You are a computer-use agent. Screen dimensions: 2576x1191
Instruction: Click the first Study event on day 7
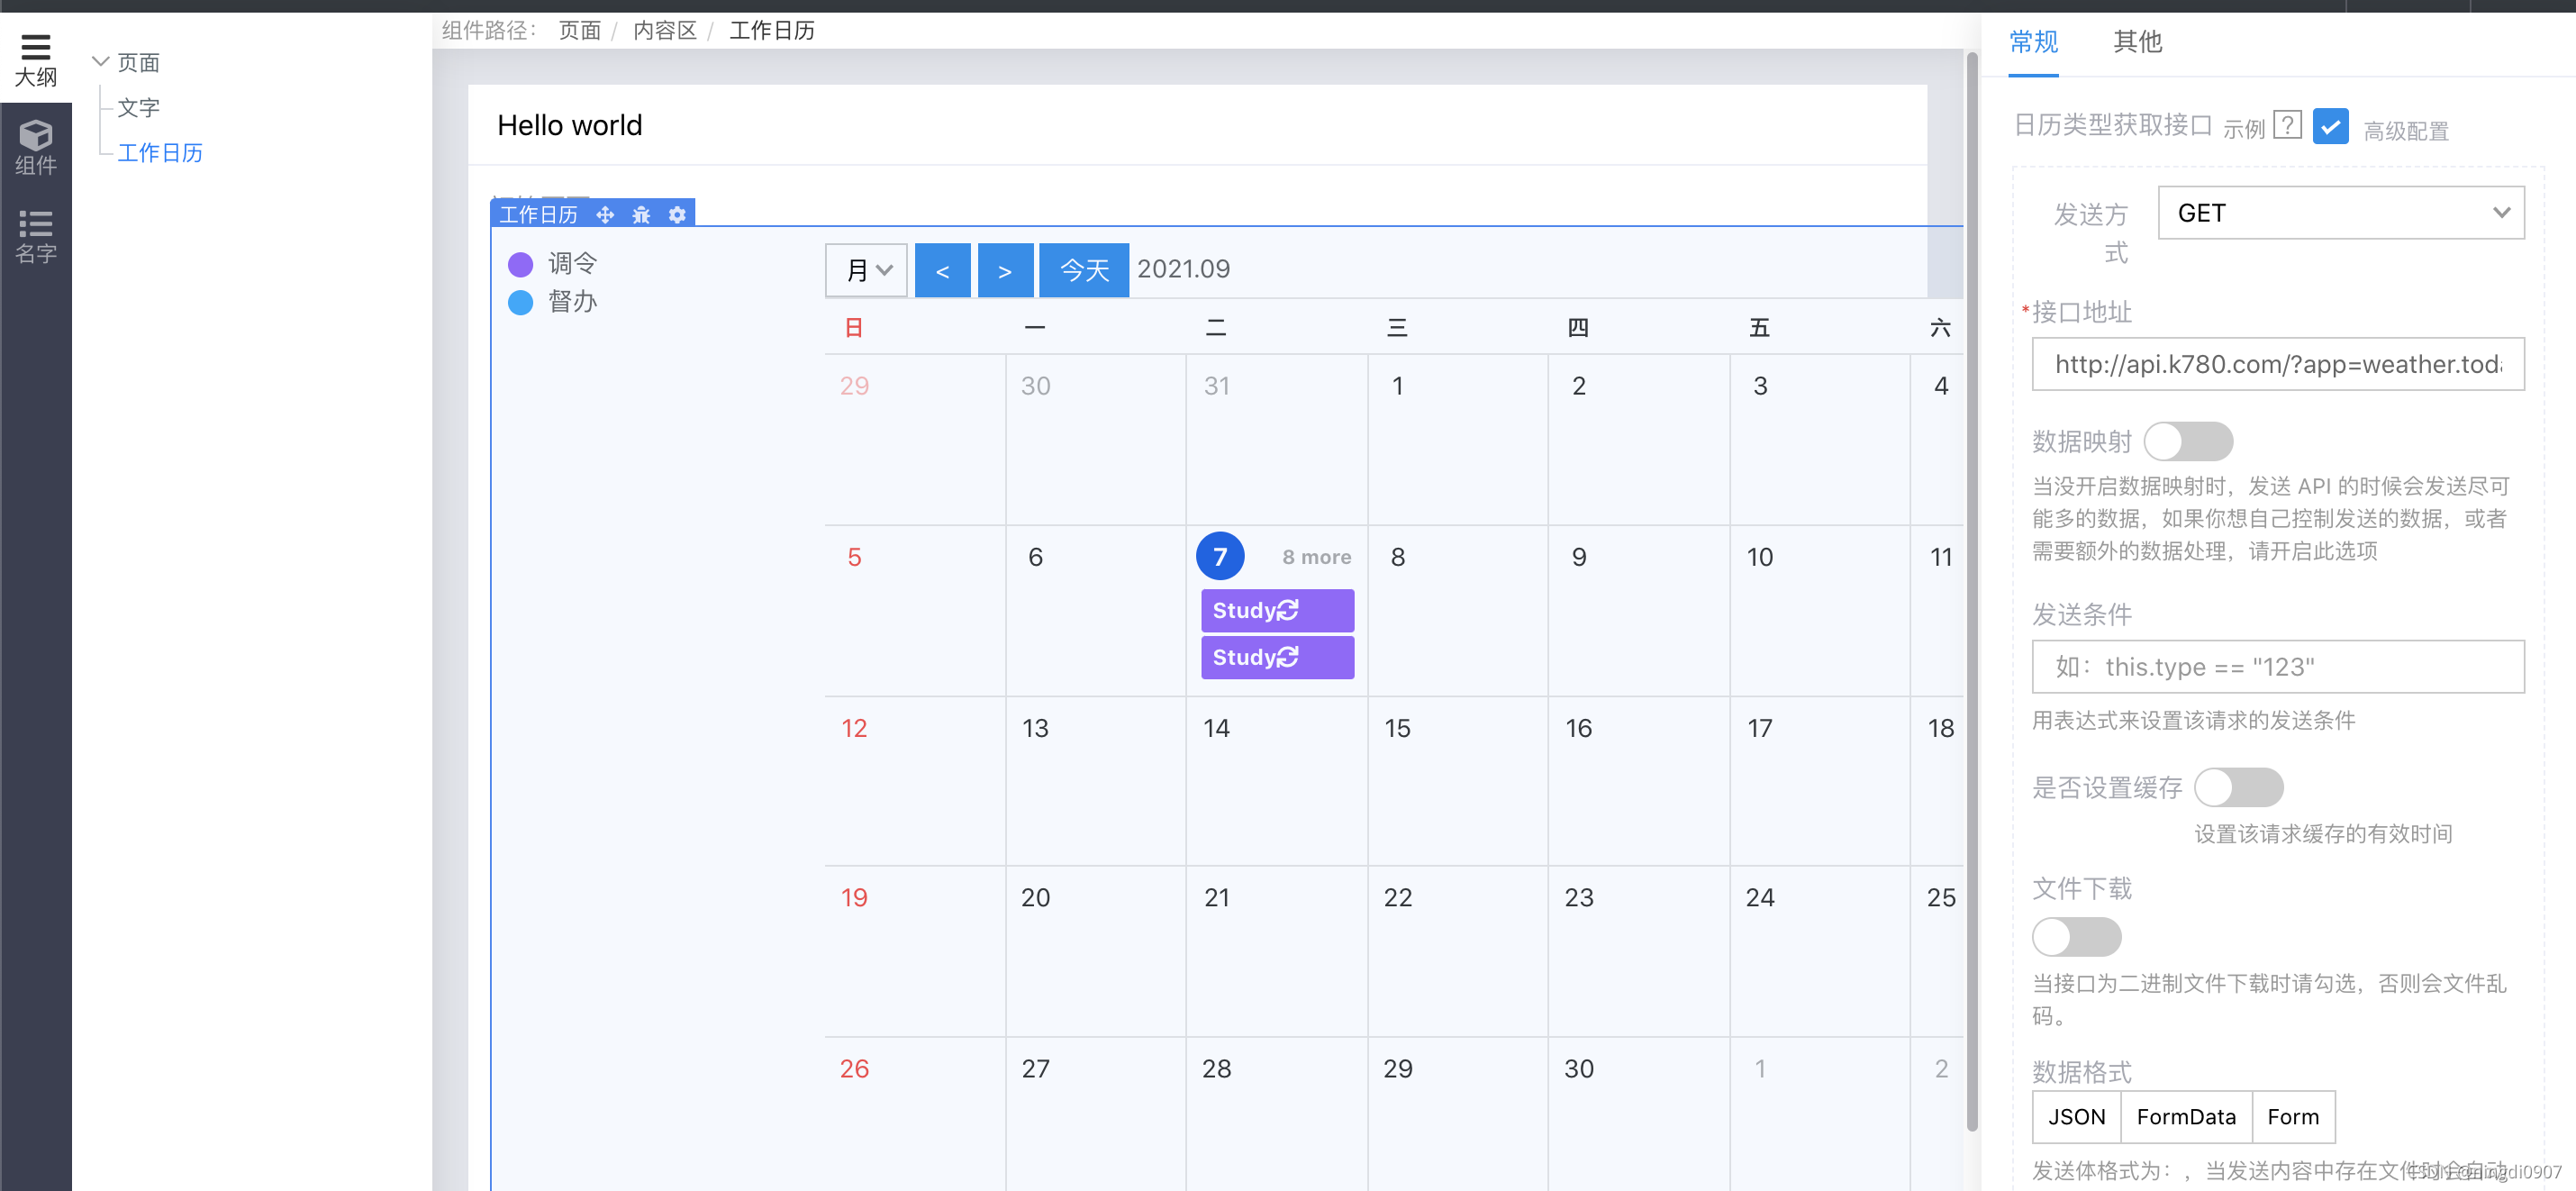1277,610
